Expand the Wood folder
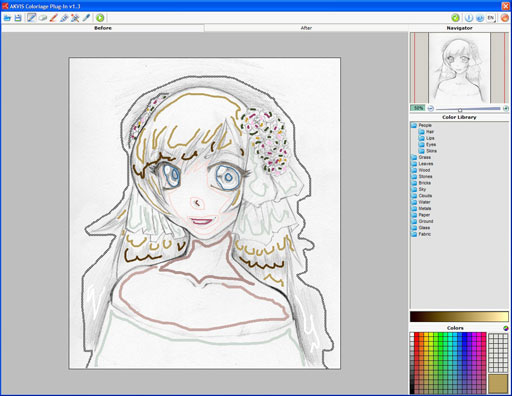Screen dimensions: 512x396 click(421, 170)
